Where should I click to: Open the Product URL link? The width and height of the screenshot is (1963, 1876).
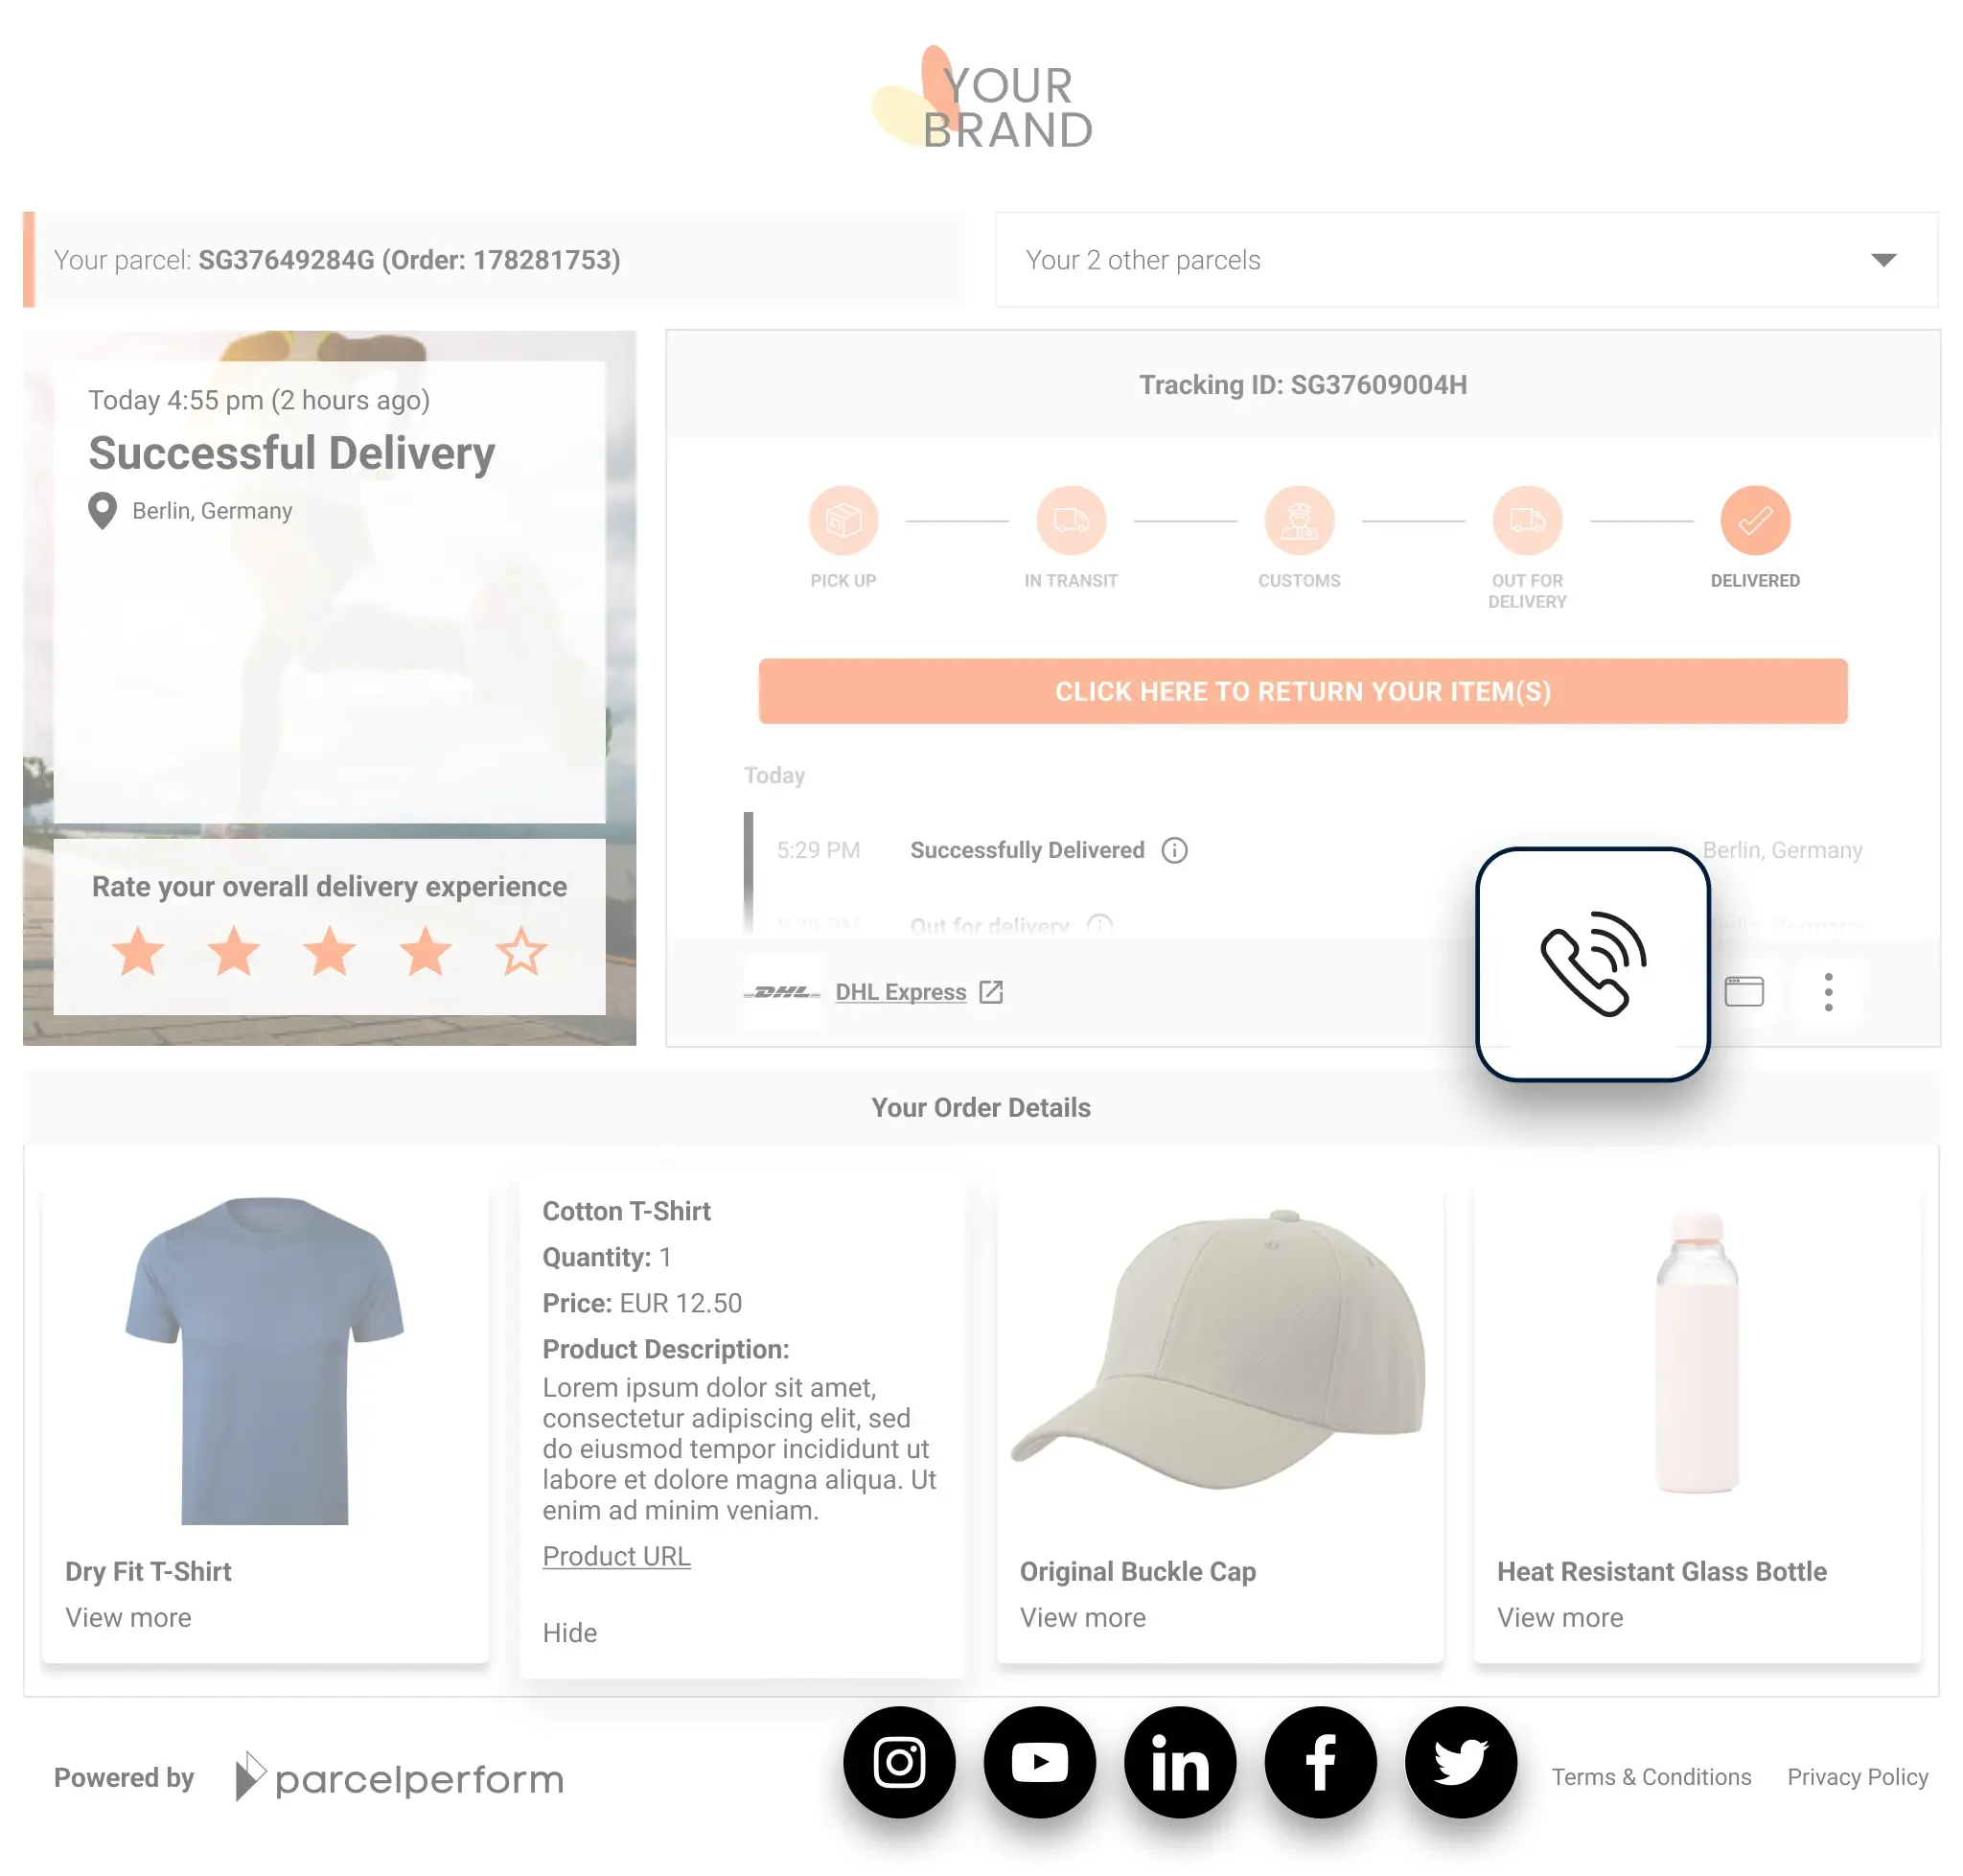click(x=616, y=1555)
